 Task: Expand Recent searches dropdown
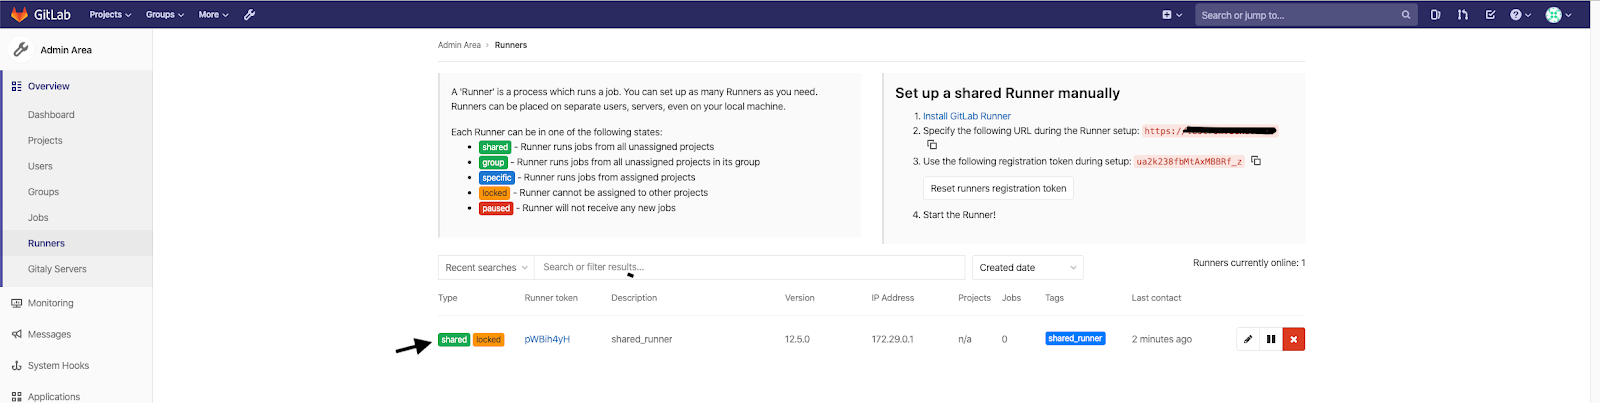pos(486,267)
